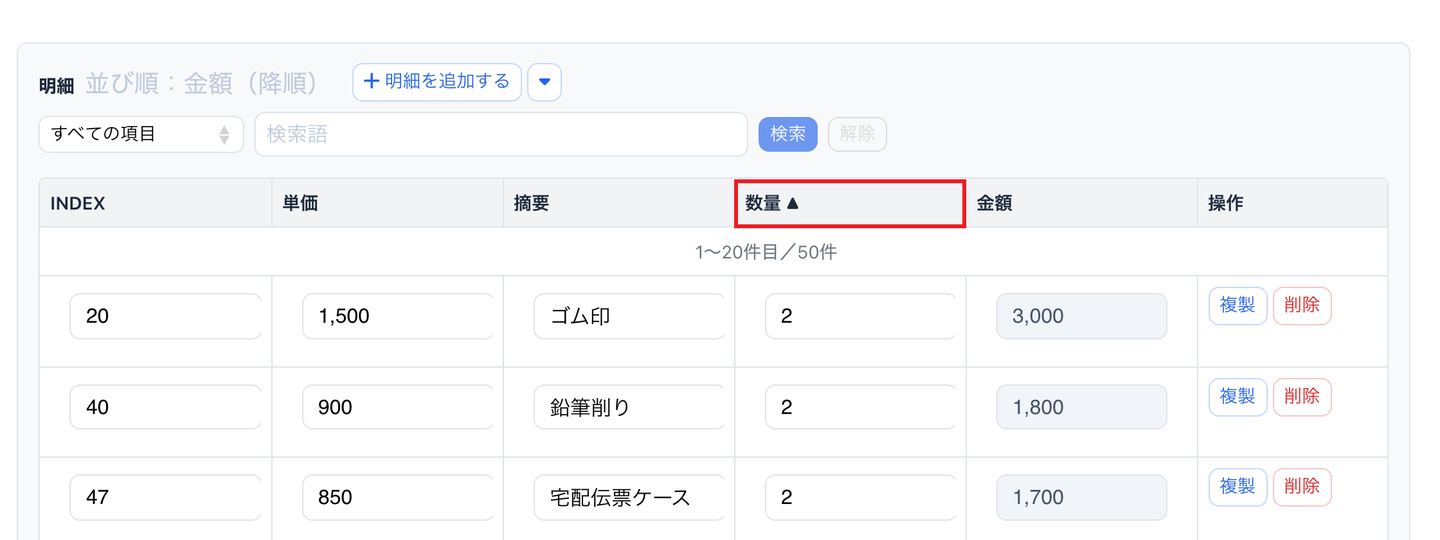Image resolution: width=1440 pixels, height=540 pixels.
Task: Open the dropdown arrow next to 明細を追加する
Action: click(544, 82)
